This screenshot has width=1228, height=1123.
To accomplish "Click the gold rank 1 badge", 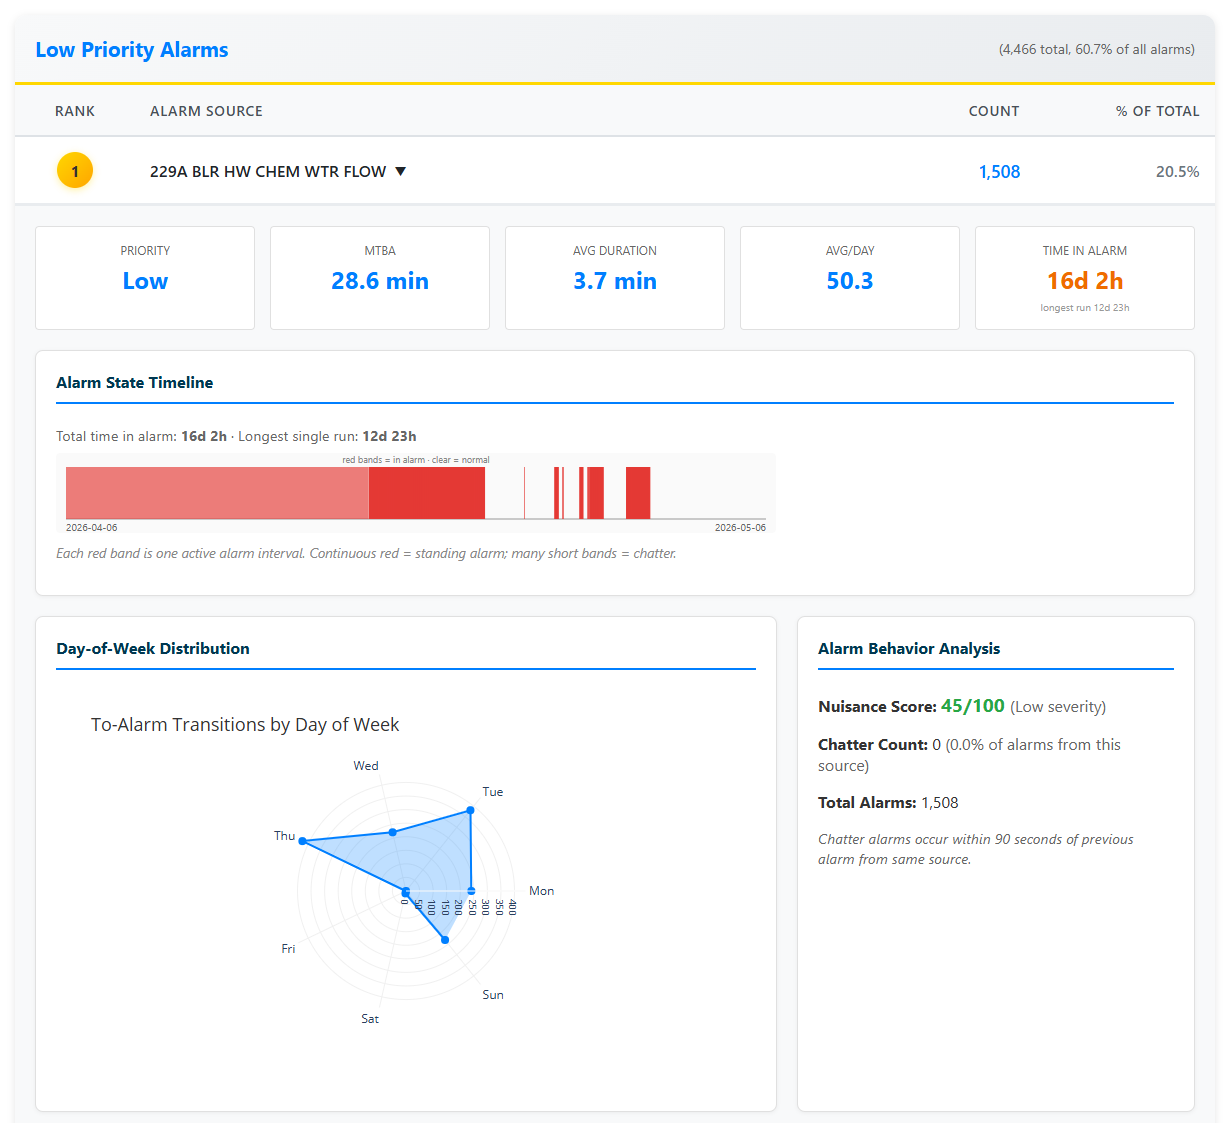I will pyautogui.click(x=75, y=171).
